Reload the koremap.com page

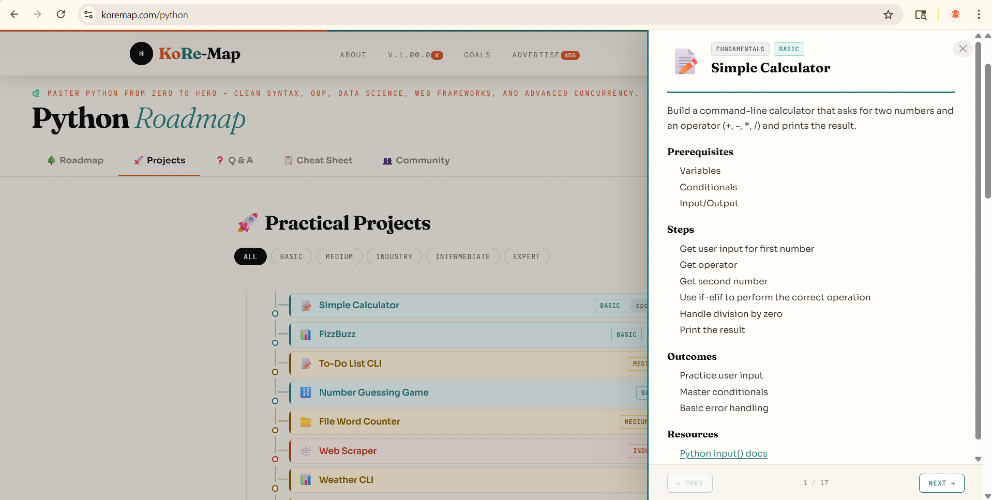[x=61, y=14]
